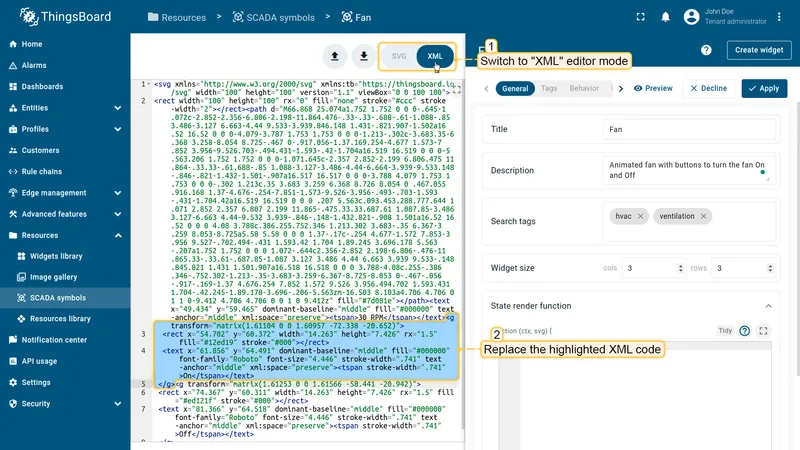The height and width of the screenshot is (450, 800).
Task: Select the General tab
Action: pos(515,88)
